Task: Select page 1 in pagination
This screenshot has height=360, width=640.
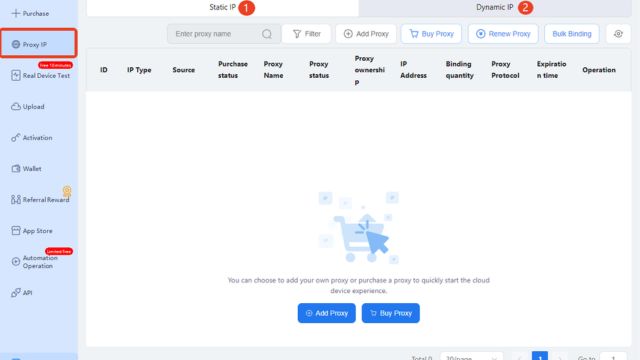Action: 540,356
